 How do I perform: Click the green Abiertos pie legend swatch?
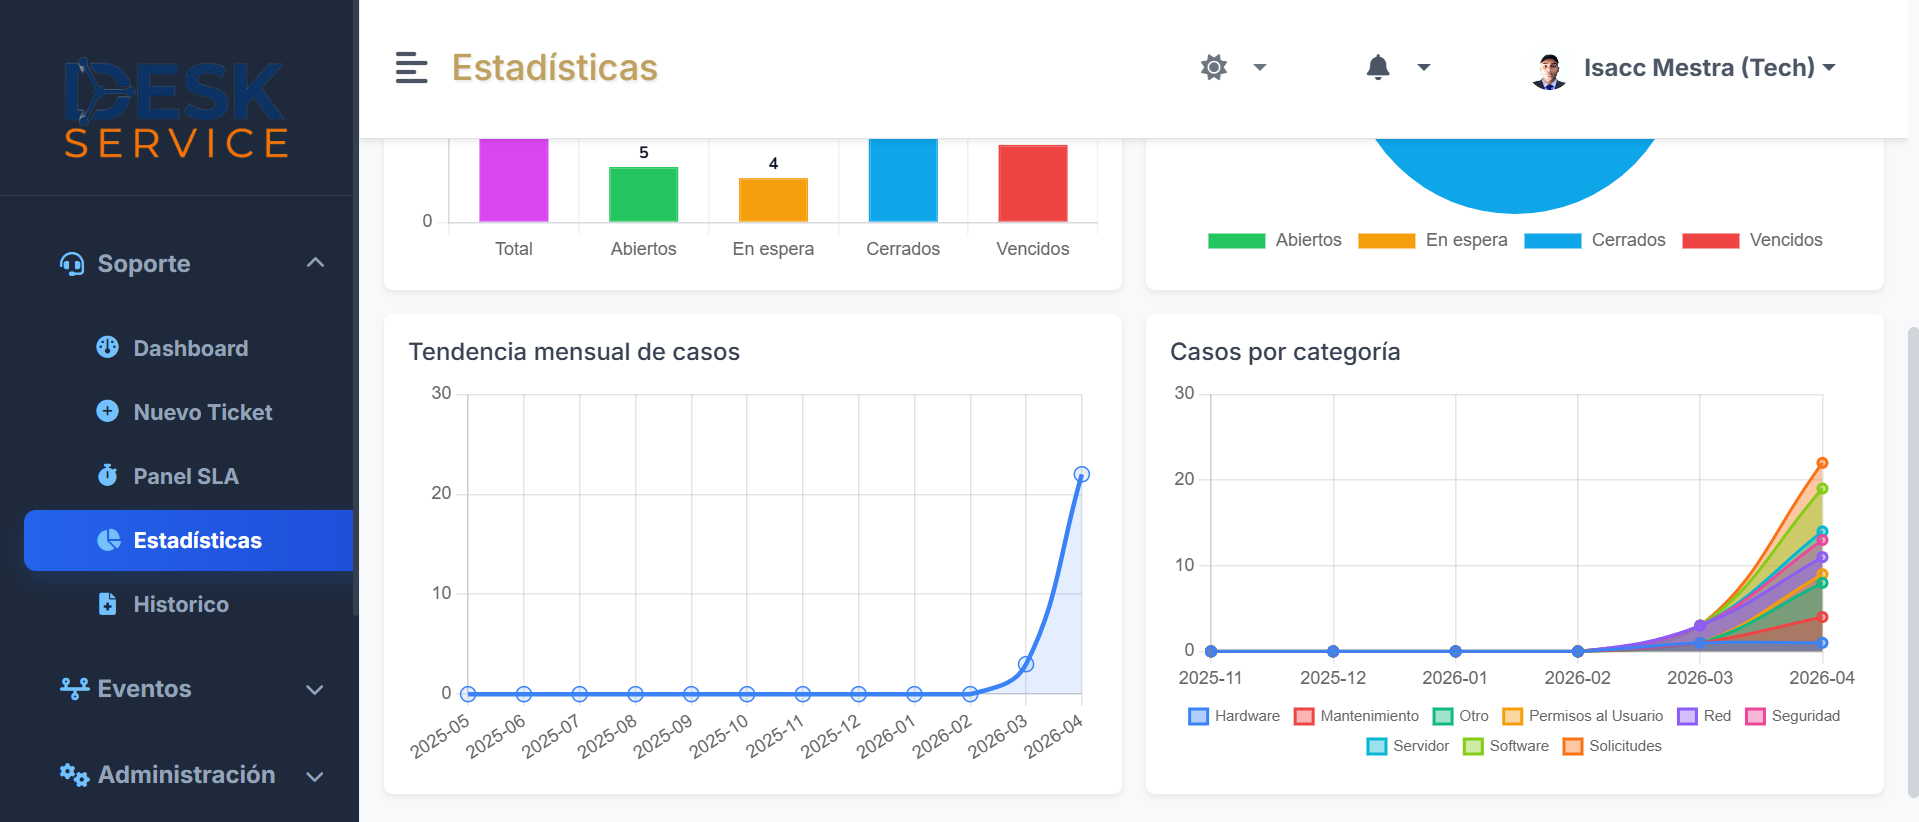pos(1236,241)
